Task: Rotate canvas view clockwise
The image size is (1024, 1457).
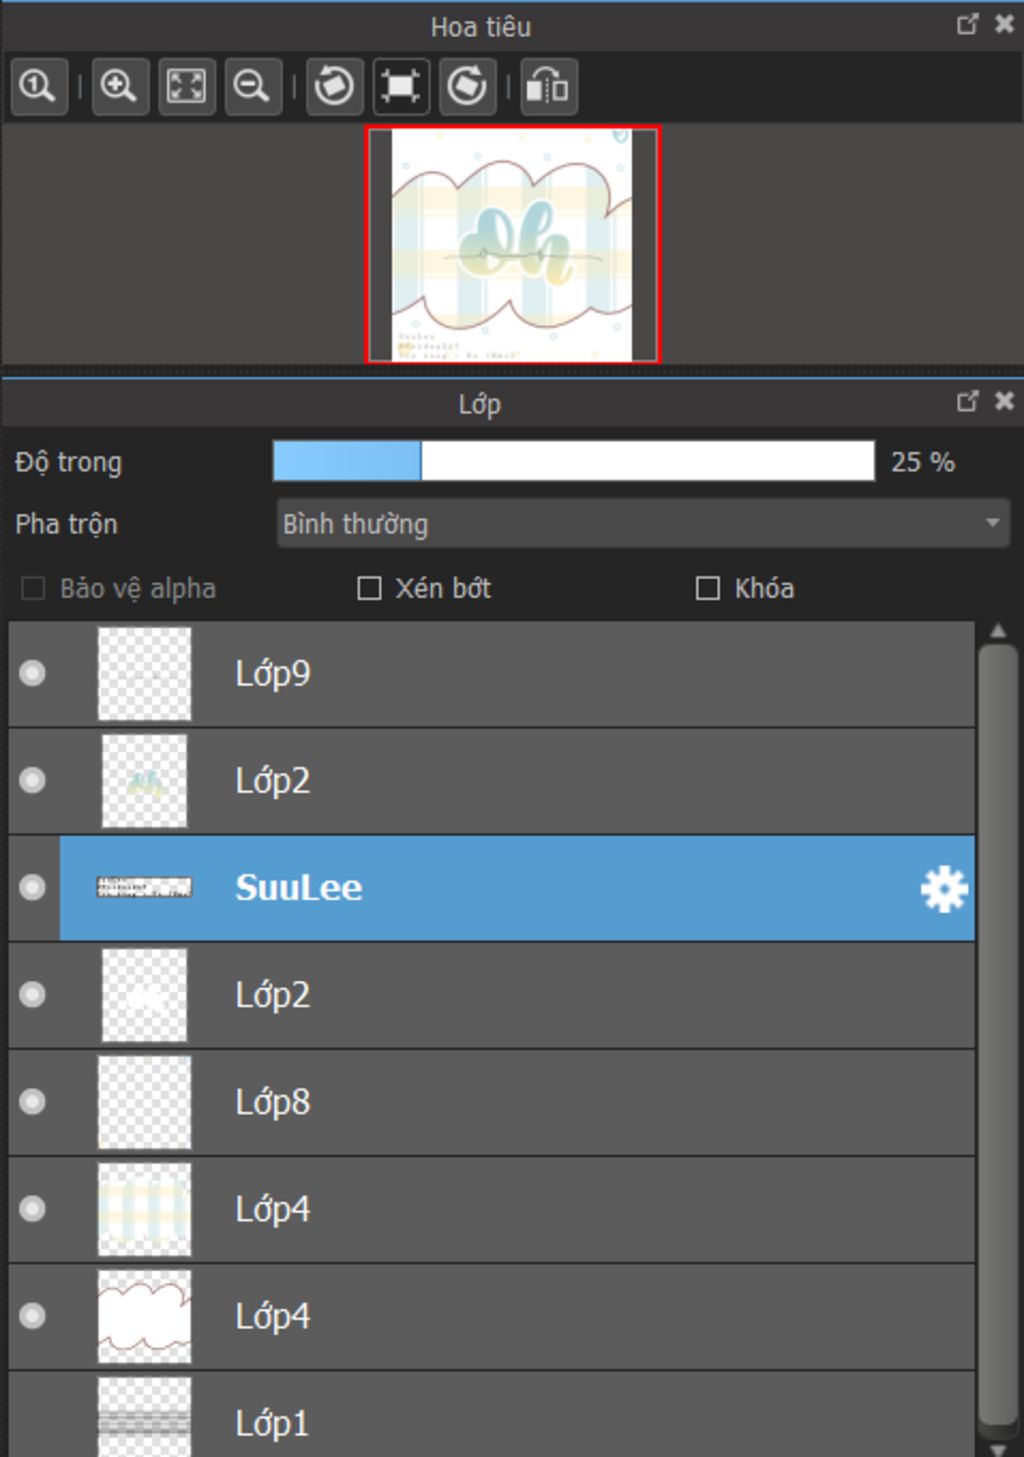Action: click(468, 86)
